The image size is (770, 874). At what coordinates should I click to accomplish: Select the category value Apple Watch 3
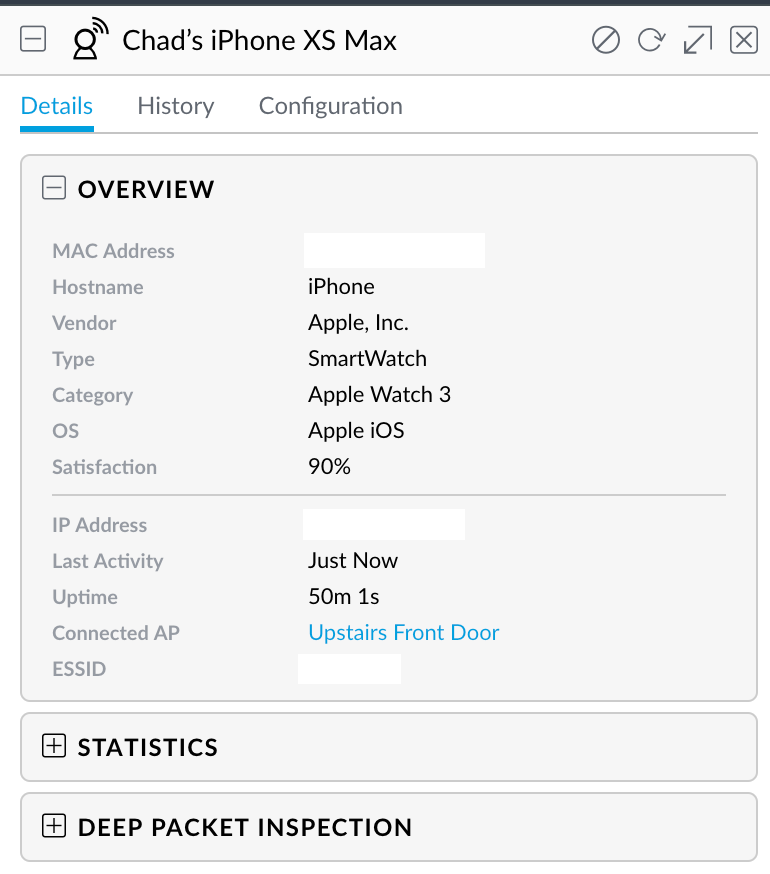coord(380,395)
